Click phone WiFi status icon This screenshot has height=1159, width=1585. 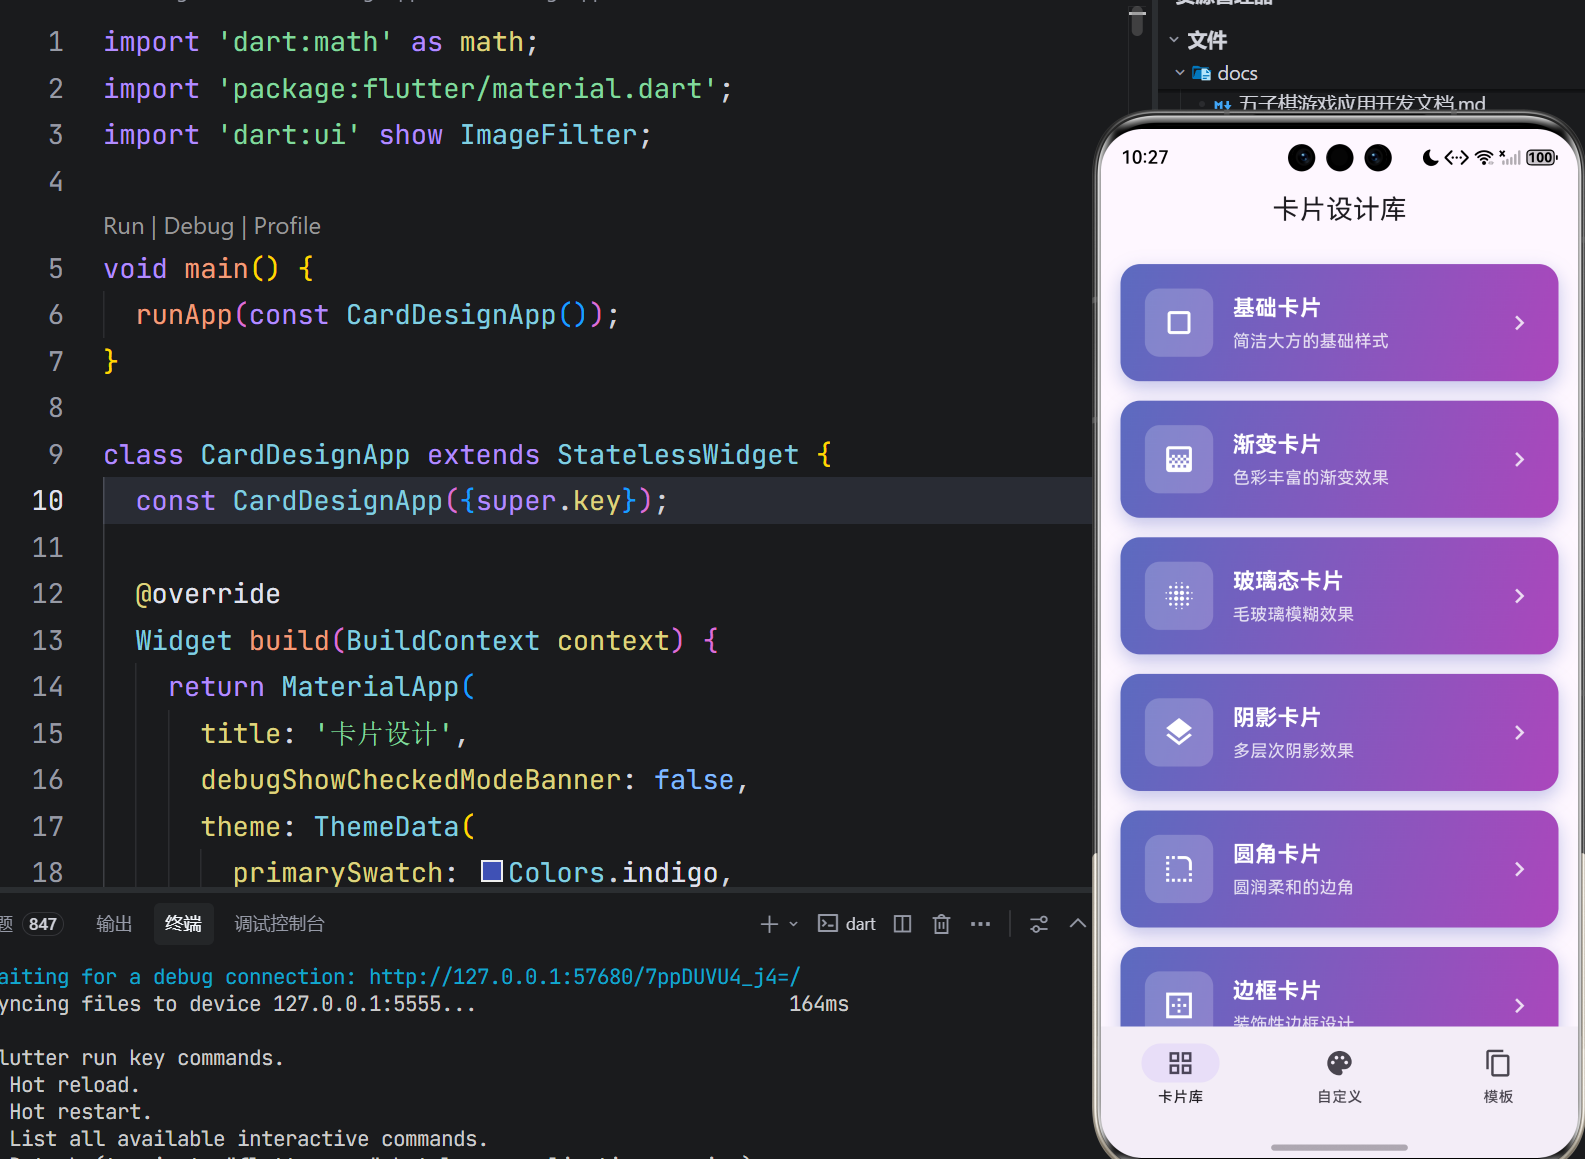click(1484, 157)
